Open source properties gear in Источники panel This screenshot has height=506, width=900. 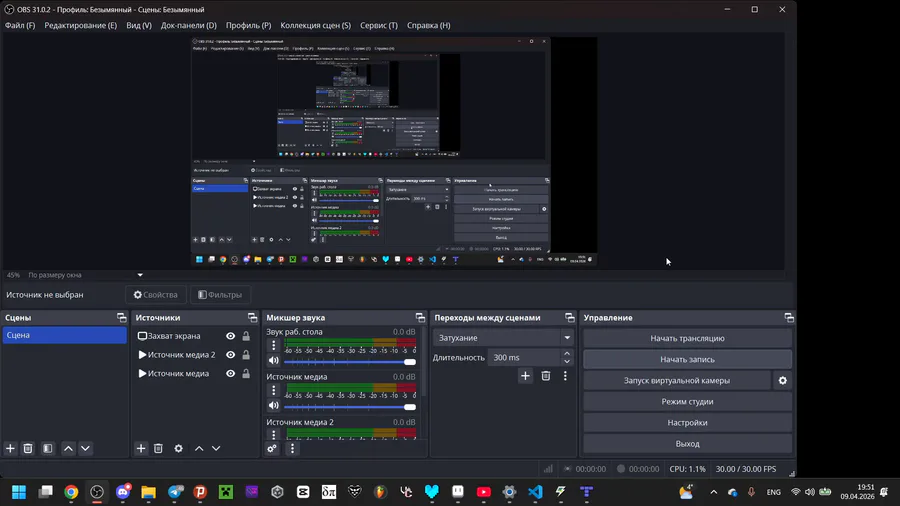(x=179, y=449)
